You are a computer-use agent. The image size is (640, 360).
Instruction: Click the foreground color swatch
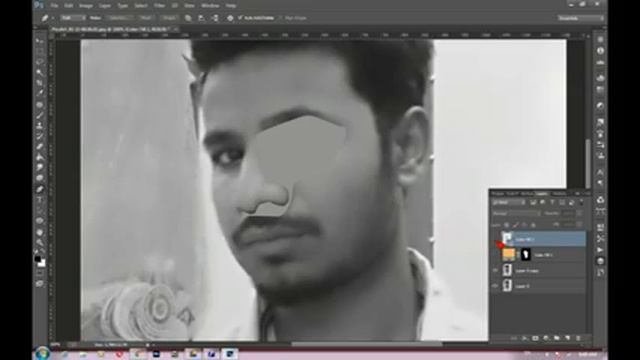(38, 258)
